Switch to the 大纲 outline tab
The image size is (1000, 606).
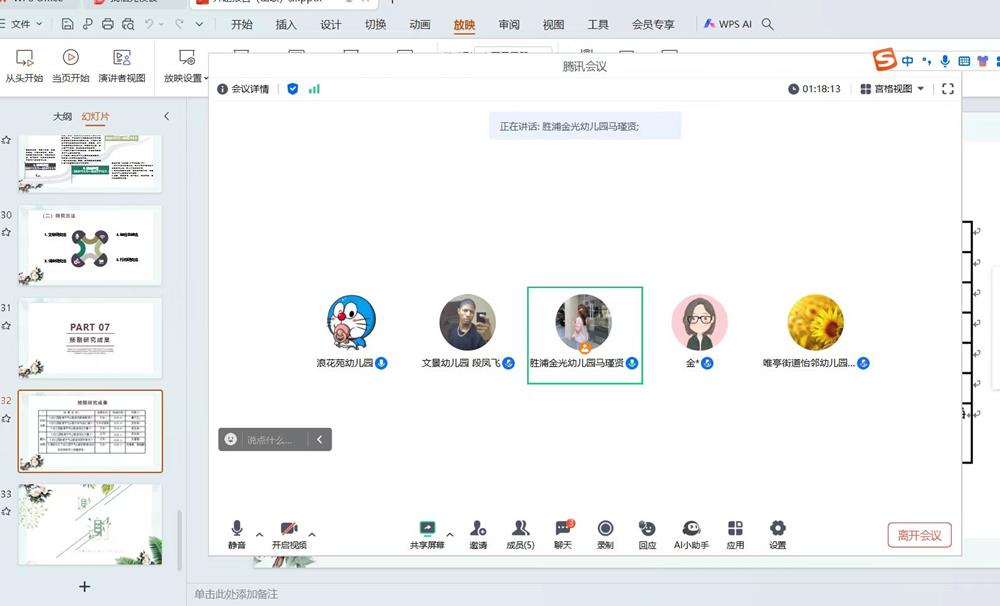62,116
